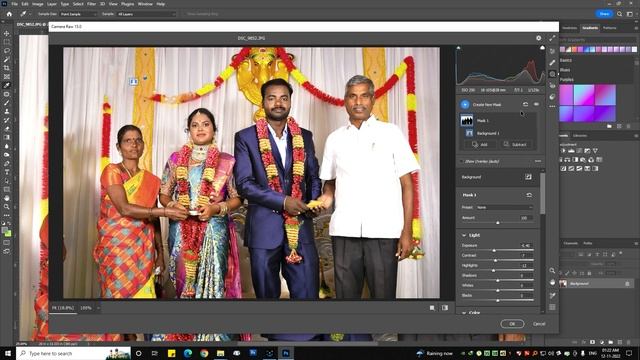Open Camera Raw settings gear
Image resolution: width=640 pixels, height=360 pixels.
tap(538, 38)
